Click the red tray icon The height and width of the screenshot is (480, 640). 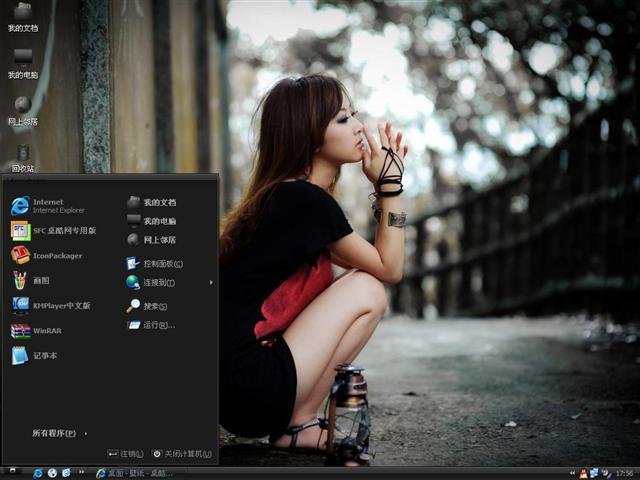(583, 473)
